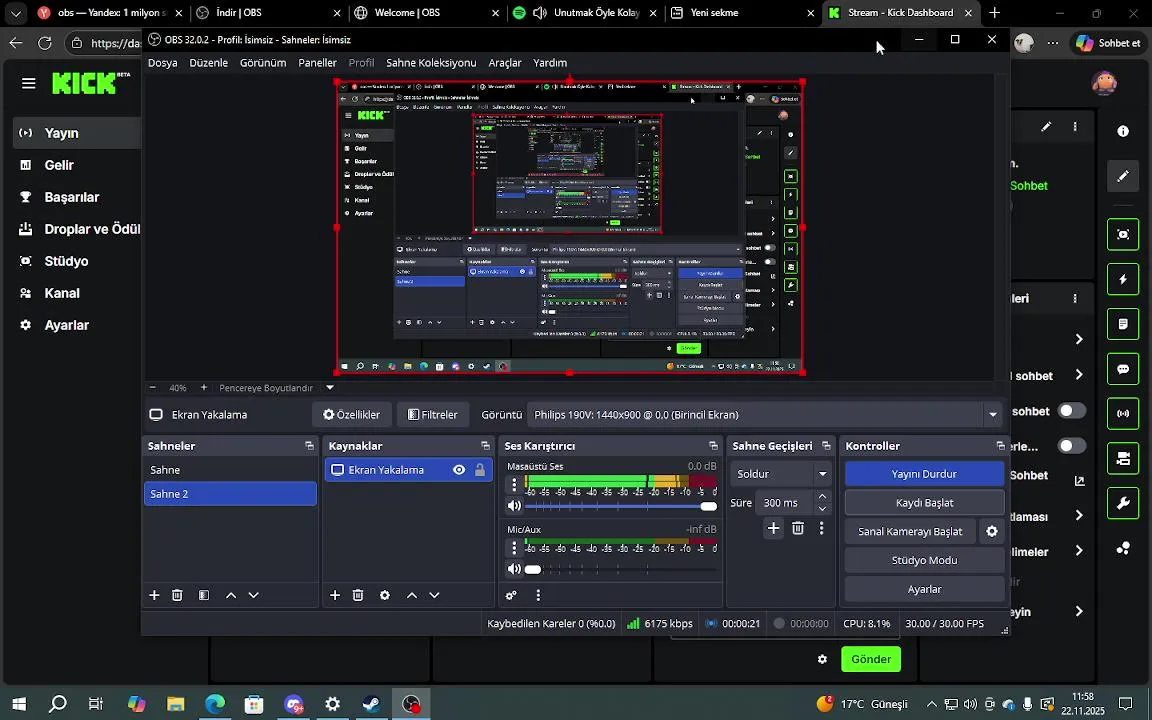
Task: Open Paneller menu in OBS
Action: tap(317, 62)
